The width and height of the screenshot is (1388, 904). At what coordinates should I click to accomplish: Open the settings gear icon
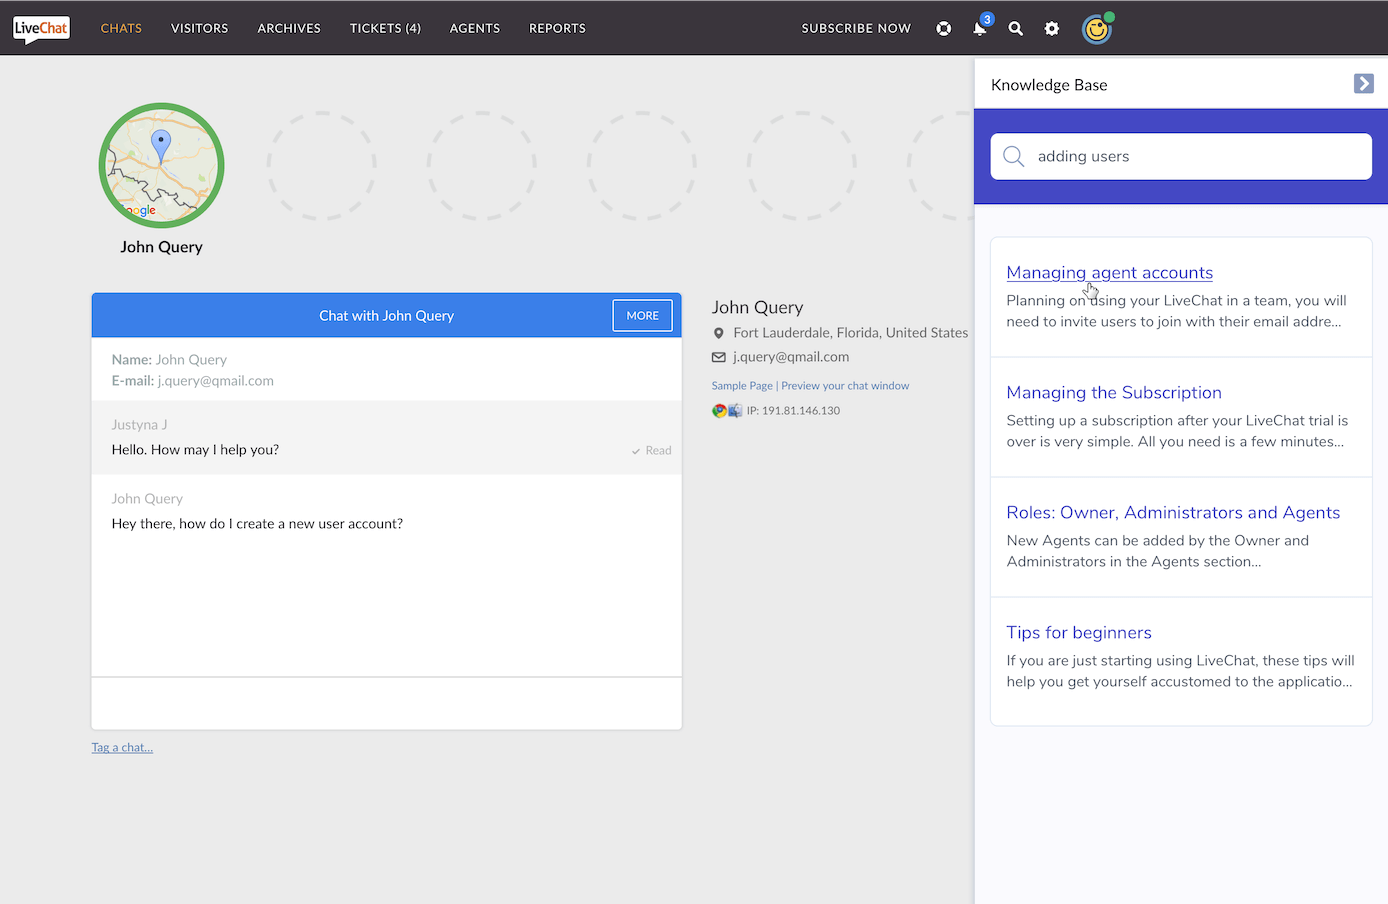tap(1052, 28)
